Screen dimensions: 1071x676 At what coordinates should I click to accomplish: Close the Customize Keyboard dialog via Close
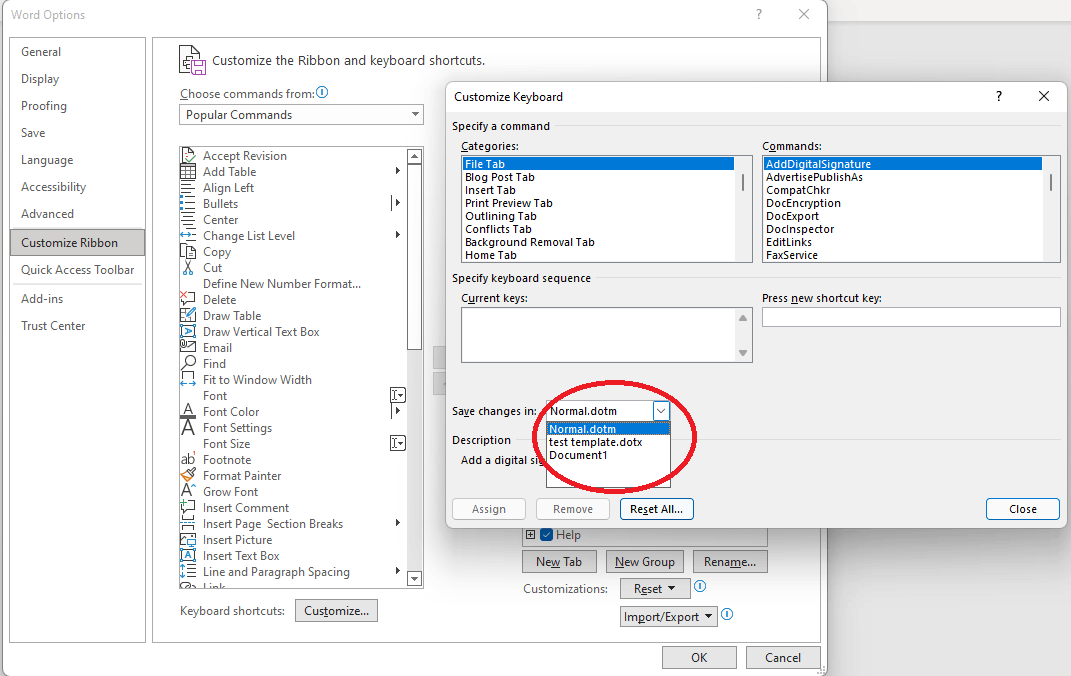coord(1023,509)
